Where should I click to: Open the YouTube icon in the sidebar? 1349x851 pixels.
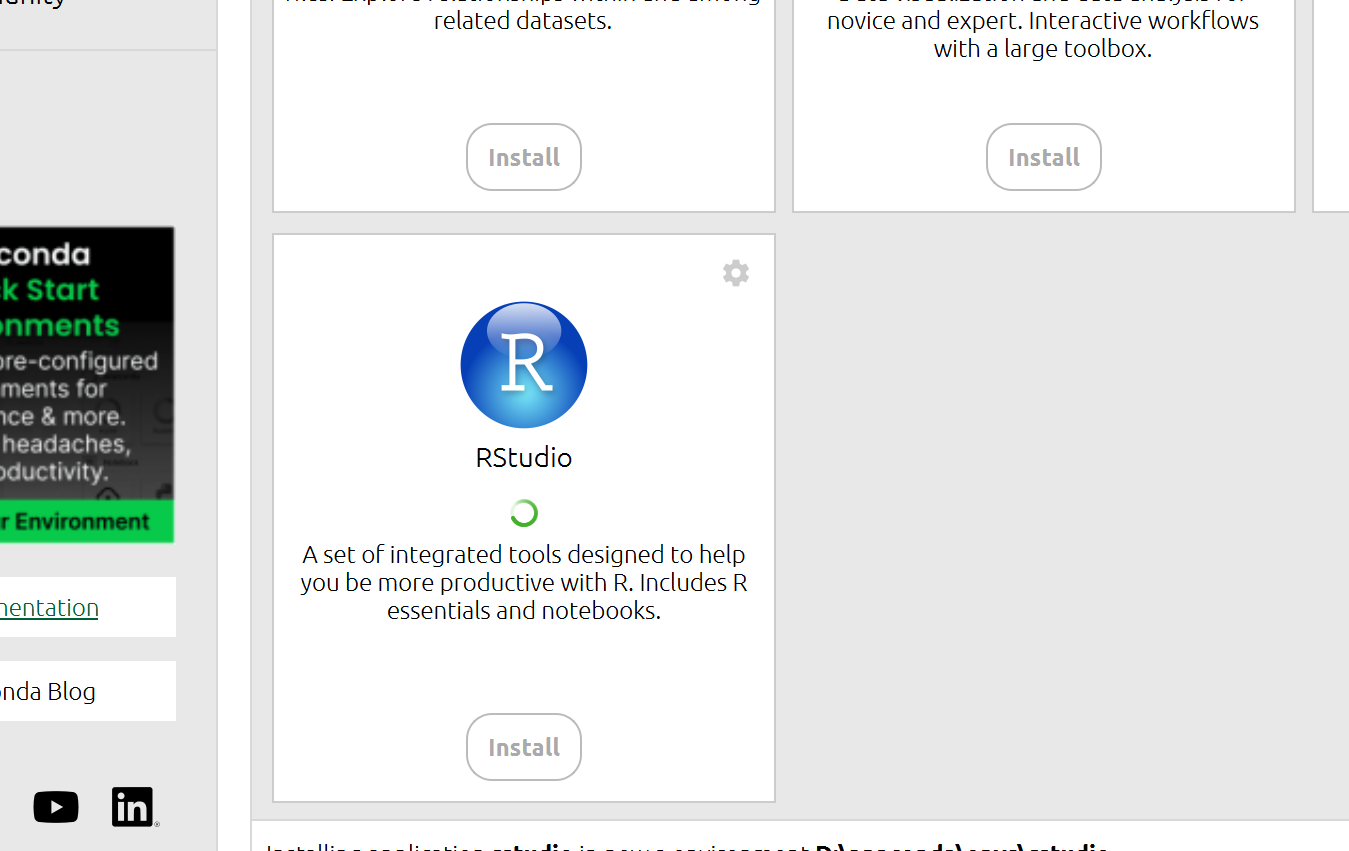pyautogui.click(x=56, y=807)
